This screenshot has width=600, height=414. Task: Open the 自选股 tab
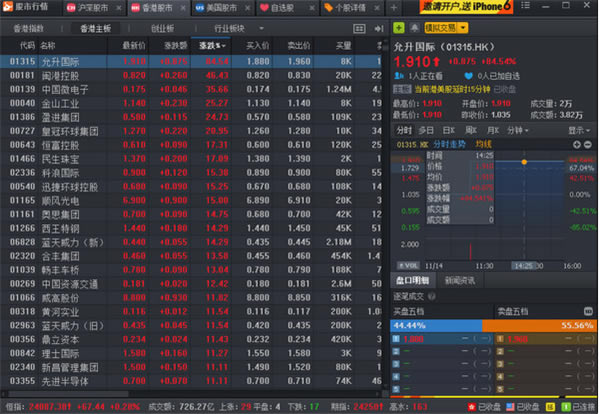pos(278,8)
